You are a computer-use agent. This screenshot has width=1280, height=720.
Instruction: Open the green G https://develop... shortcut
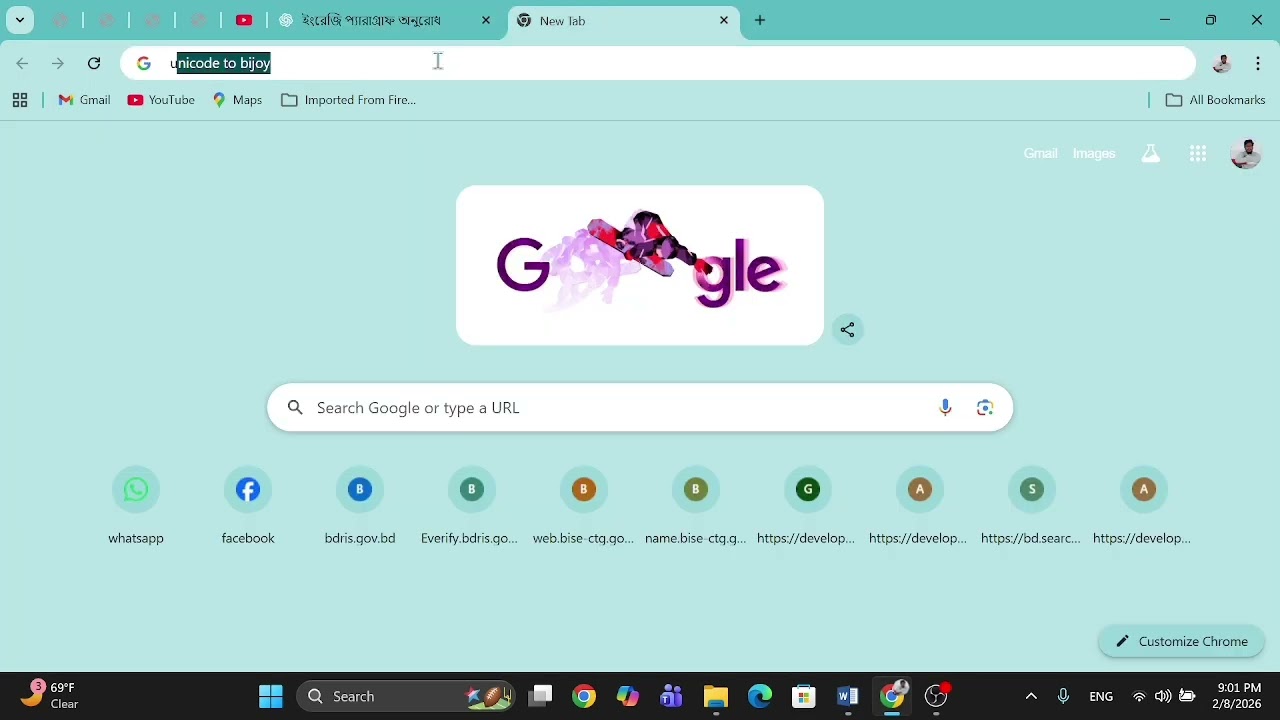pos(808,507)
